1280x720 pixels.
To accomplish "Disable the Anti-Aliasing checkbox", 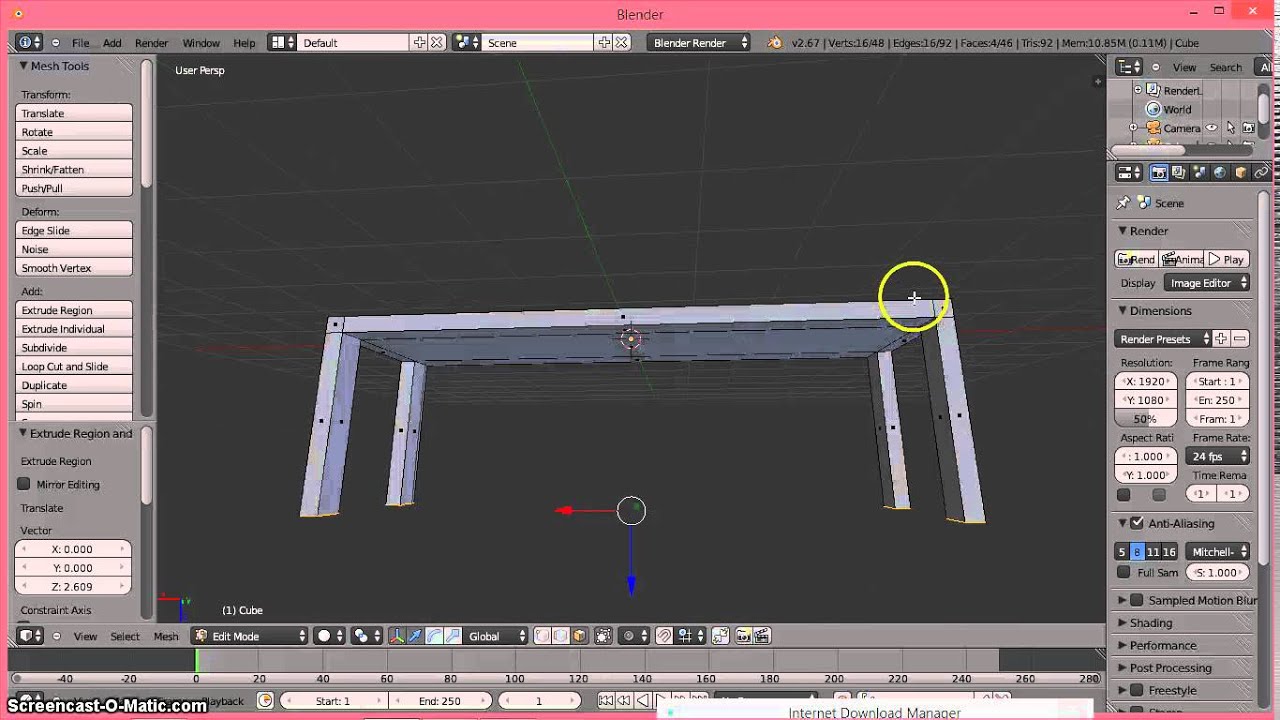I will 1137,523.
